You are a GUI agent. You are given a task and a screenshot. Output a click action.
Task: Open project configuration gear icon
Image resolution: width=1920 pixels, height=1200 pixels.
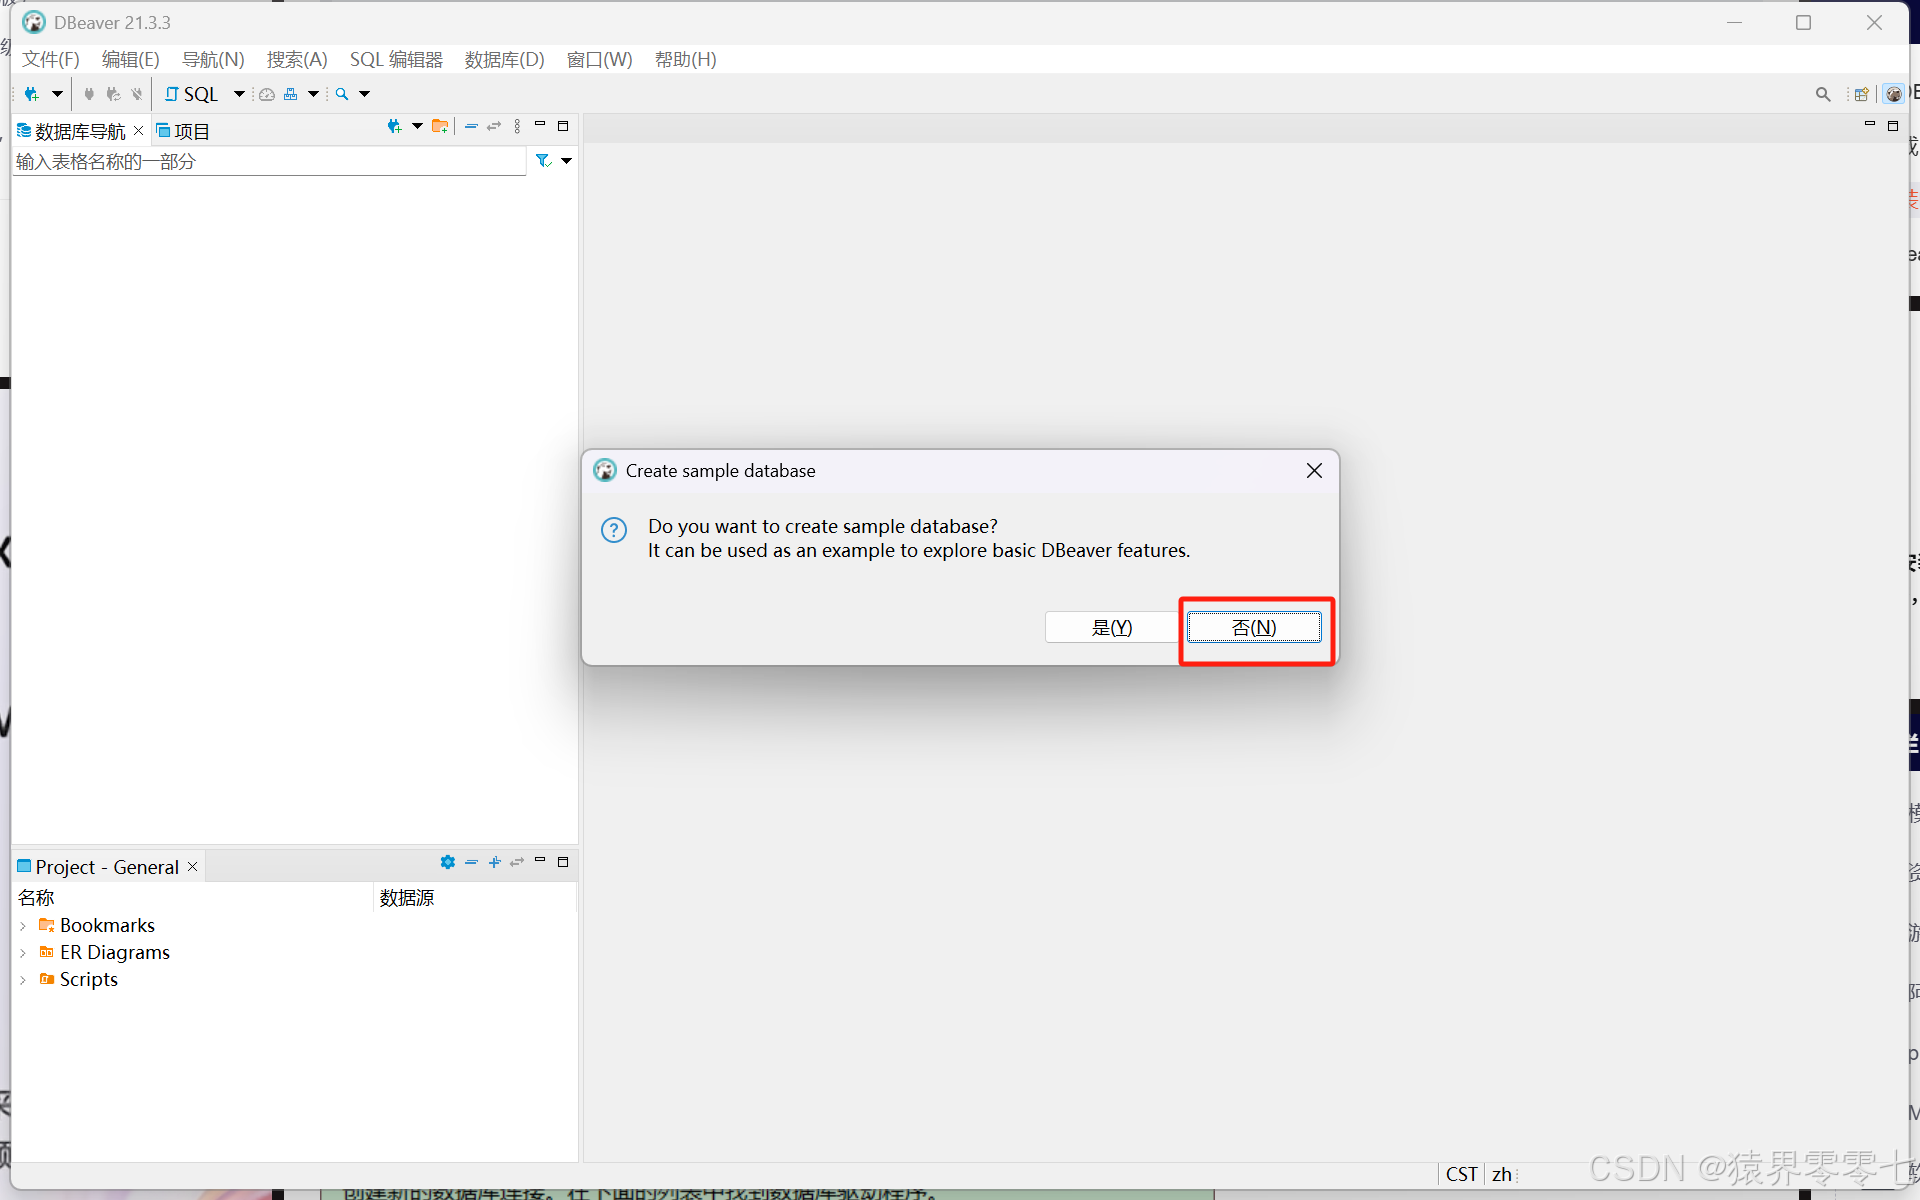click(447, 862)
